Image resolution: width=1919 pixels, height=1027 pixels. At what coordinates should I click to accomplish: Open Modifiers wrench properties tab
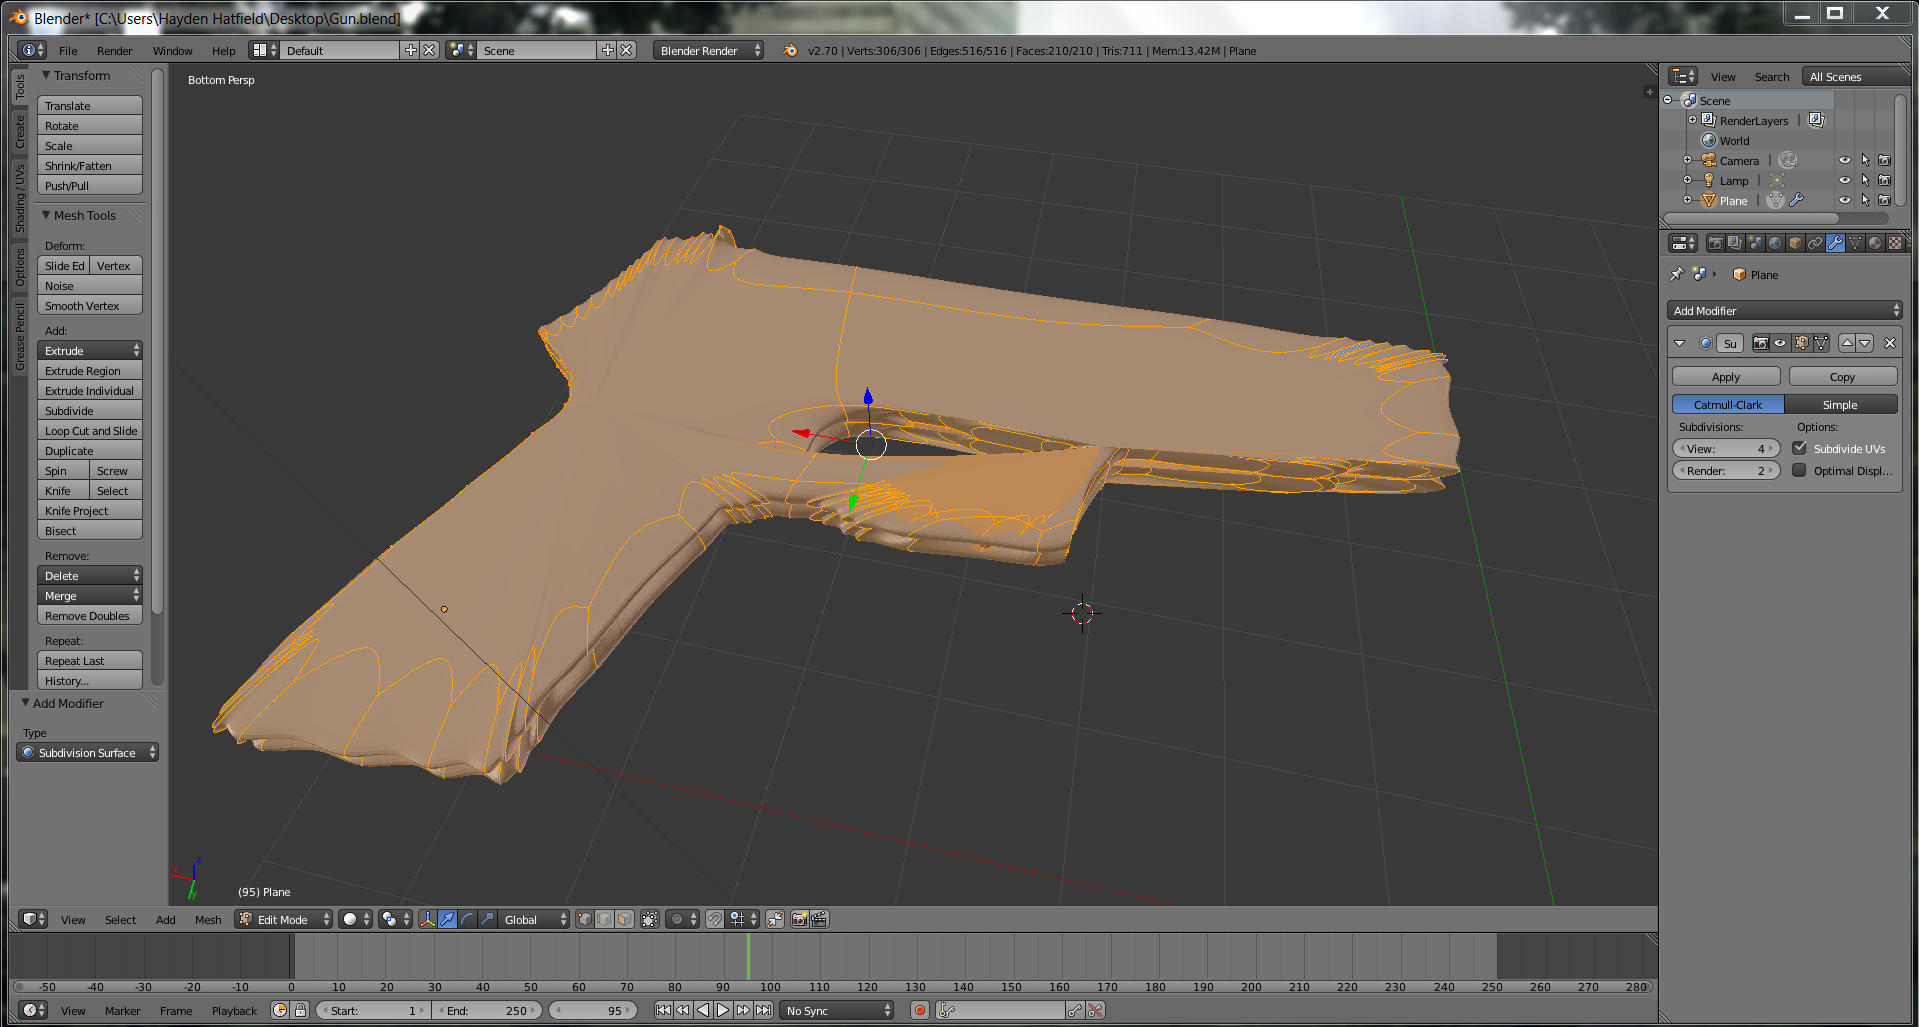[1835, 243]
